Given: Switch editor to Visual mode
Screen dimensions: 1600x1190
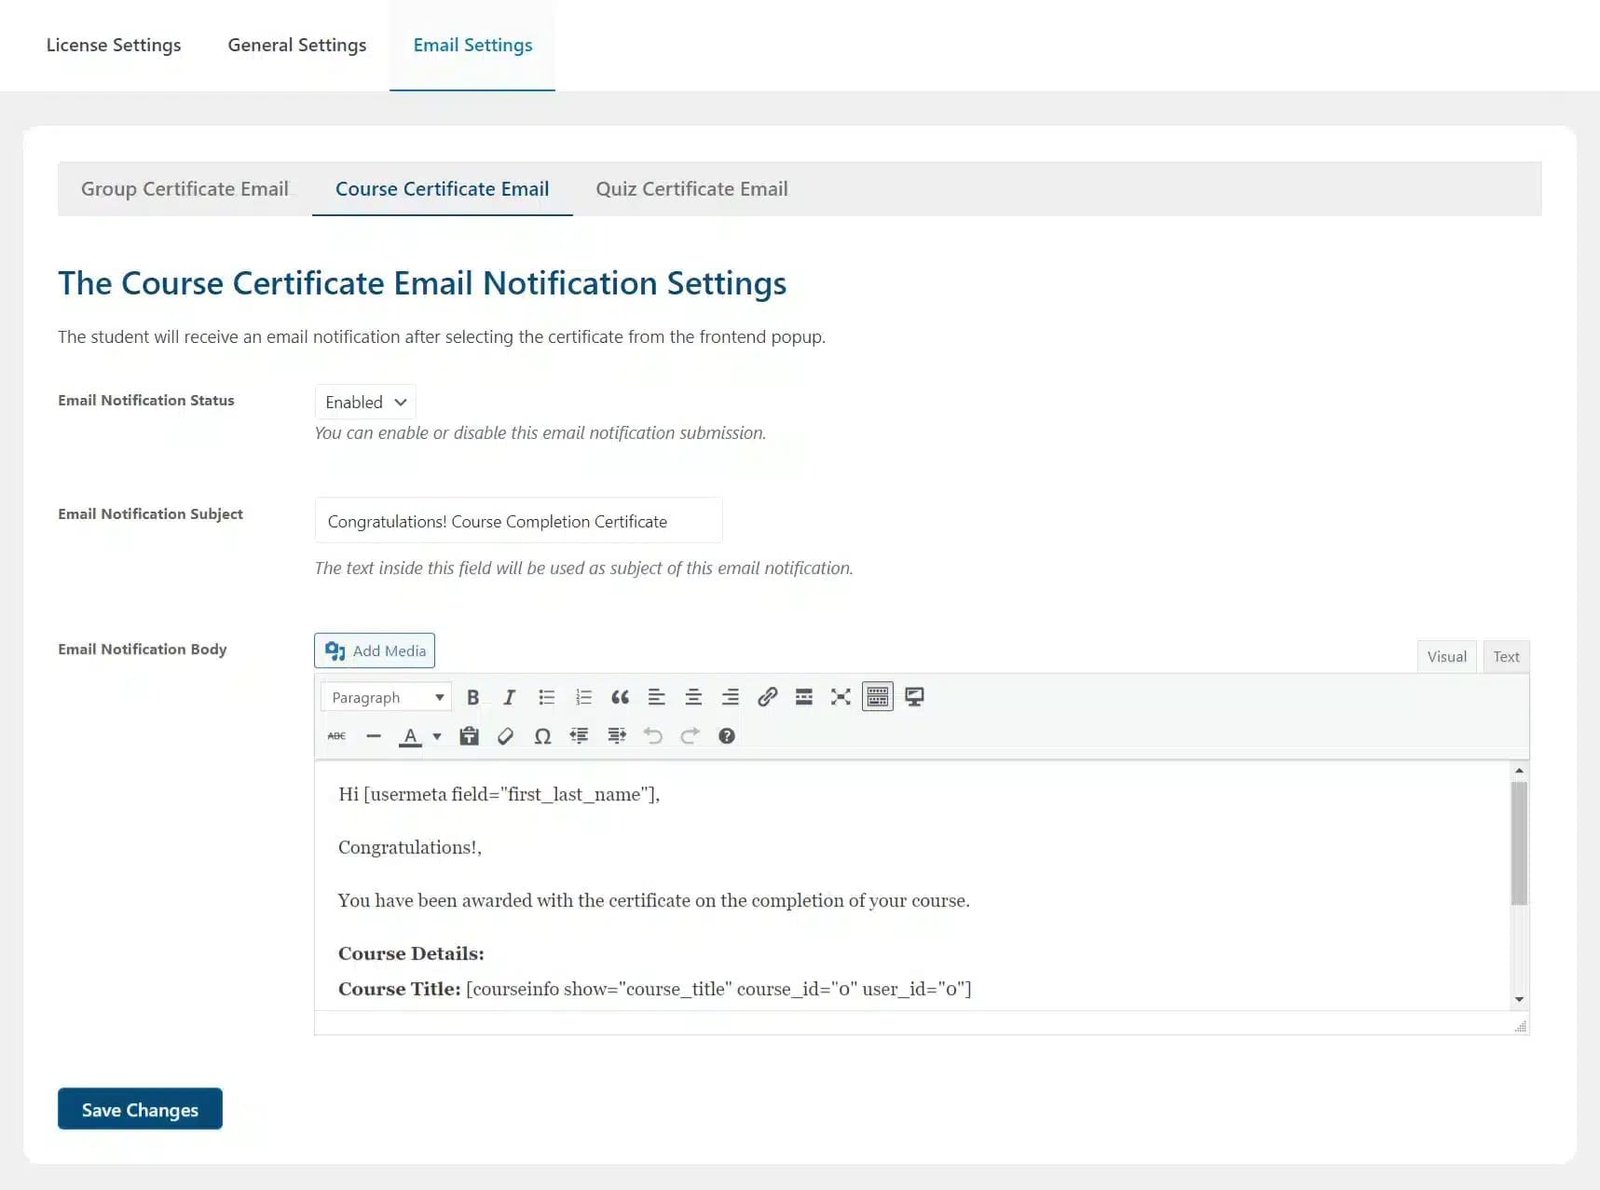Looking at the screenshot, I should (x=1447, y=657).
